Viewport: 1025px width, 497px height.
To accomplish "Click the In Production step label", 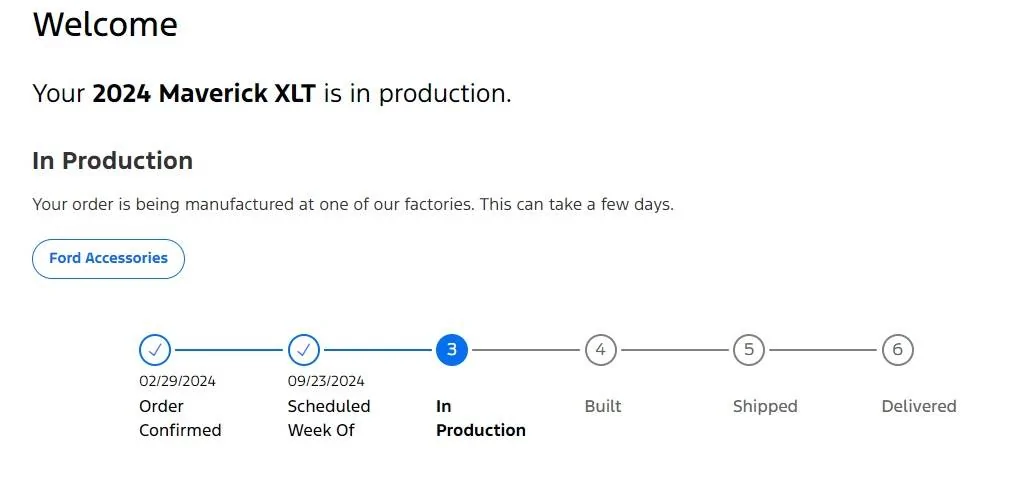I will click(x=480, y=419).
